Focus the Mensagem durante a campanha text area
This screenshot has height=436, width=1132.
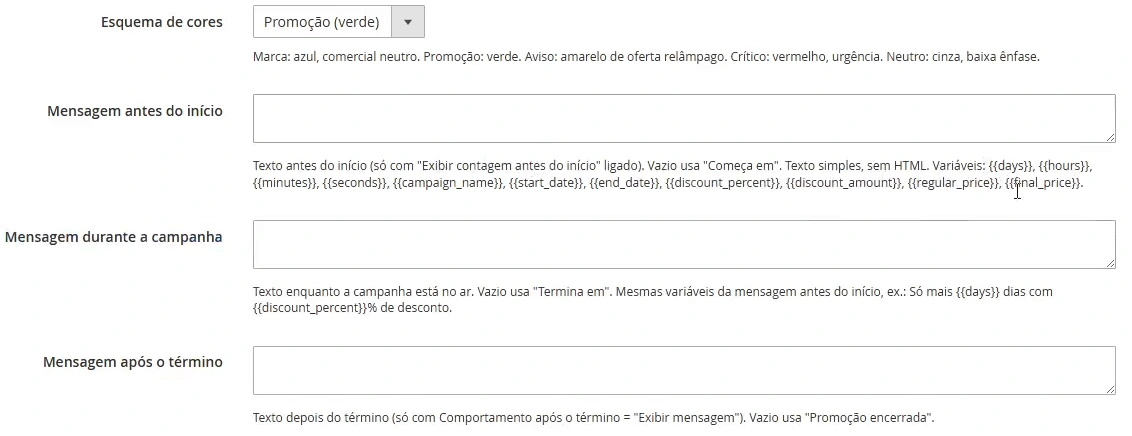(x=684, y=245)
